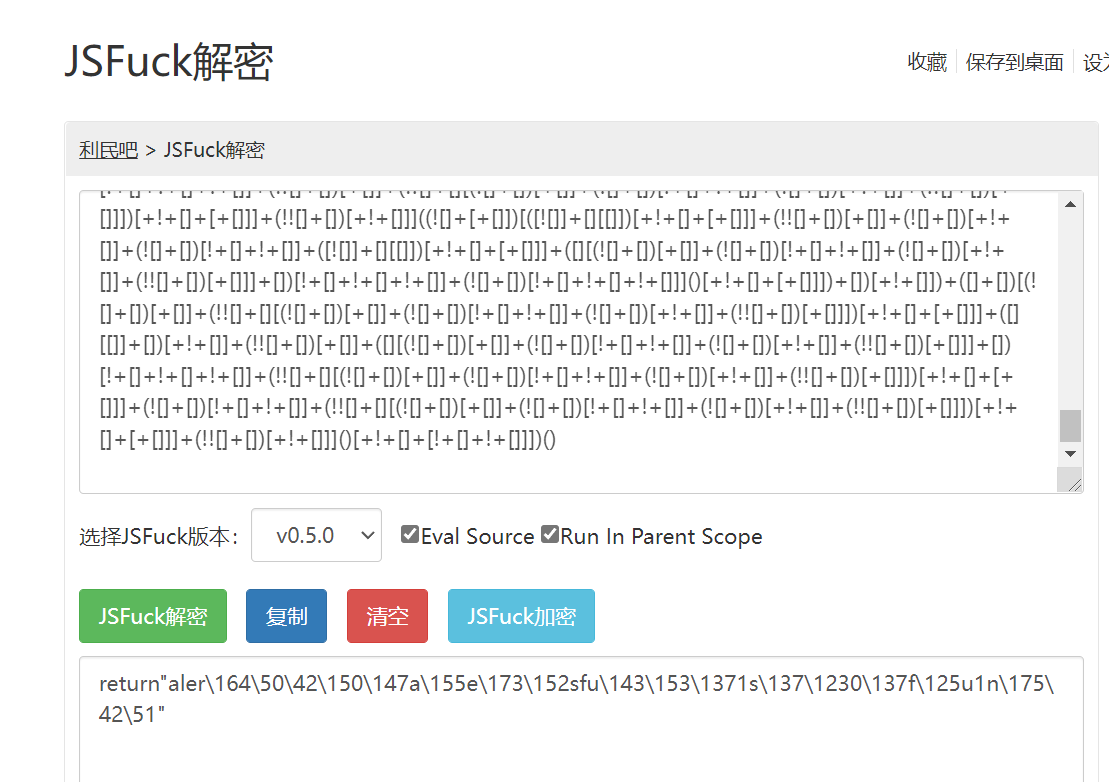
Task: Click the JSFuck解密 breadcrumb text
Action: (214, 150)
